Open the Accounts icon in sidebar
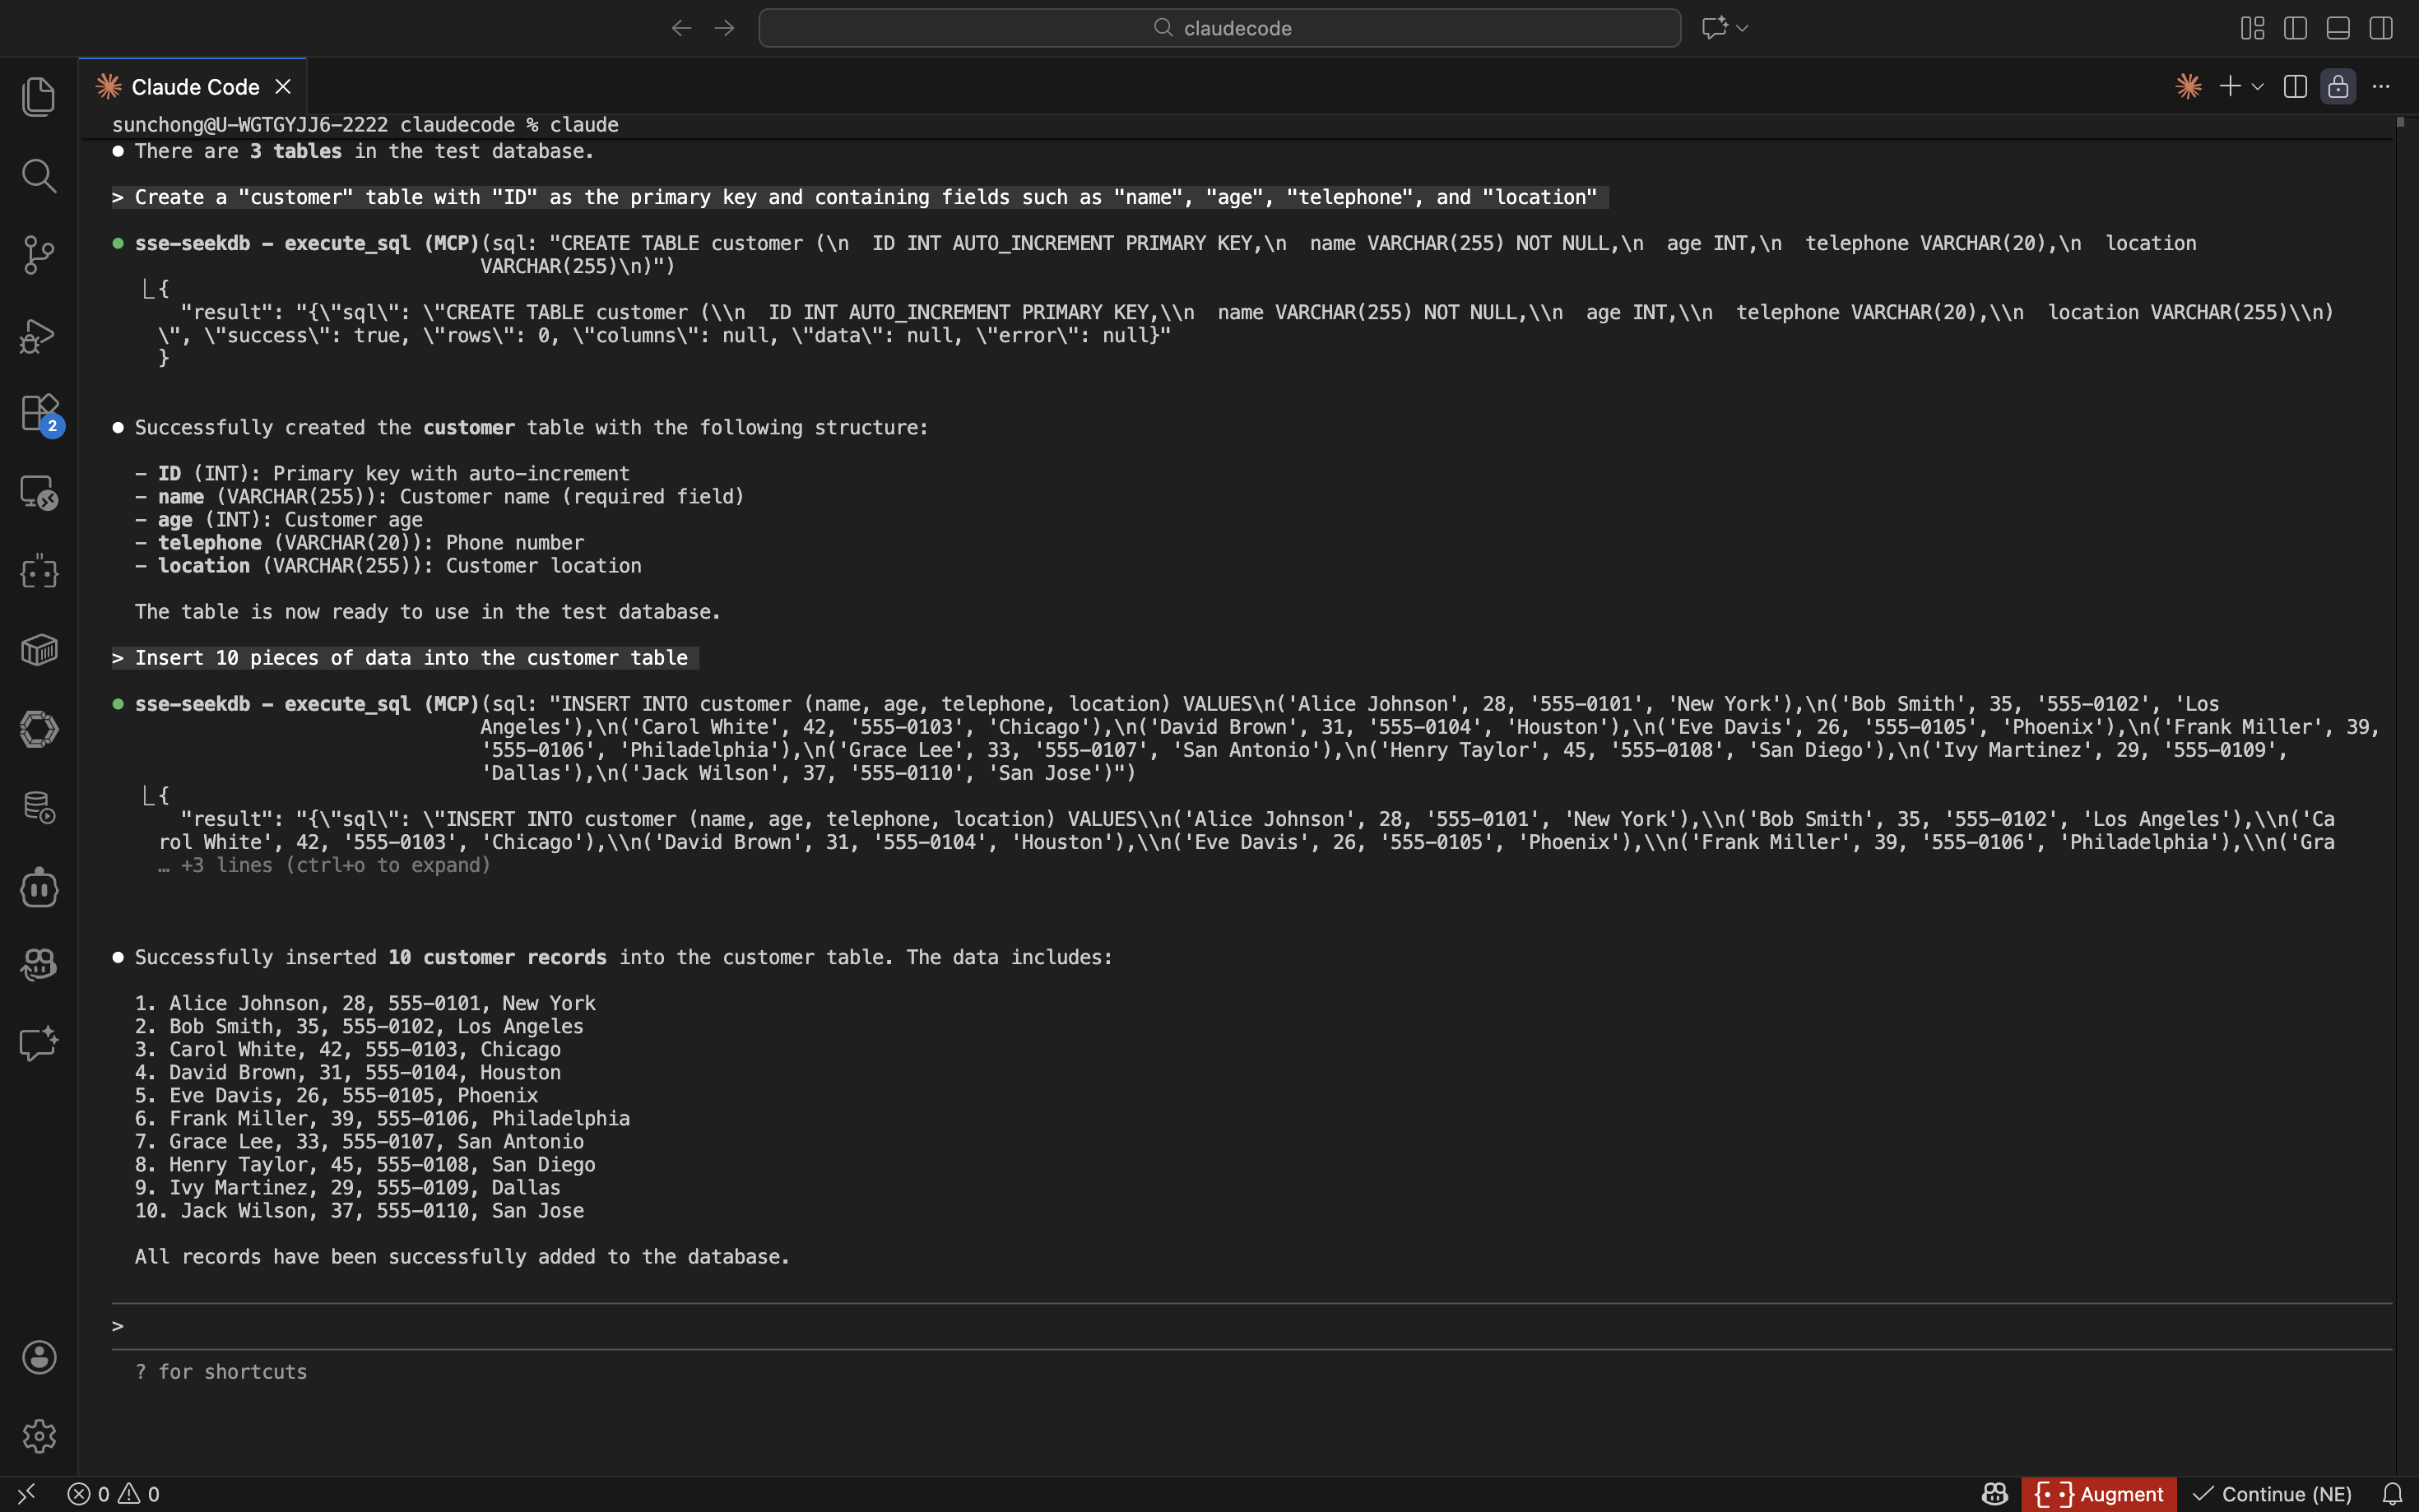Image resolution: width=2419 pixels, height=1512 pixels. 38,1357
